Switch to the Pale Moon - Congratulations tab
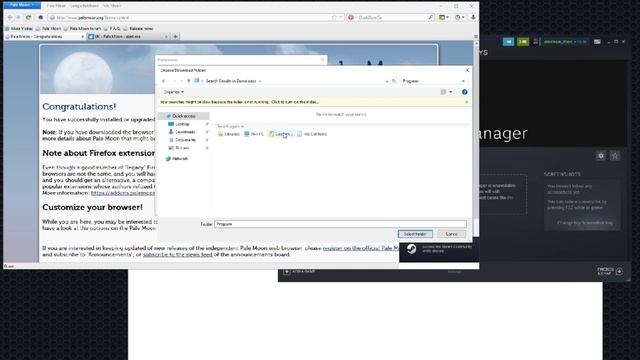This screenshot has width=640, height=360. (x=44, y=36)
